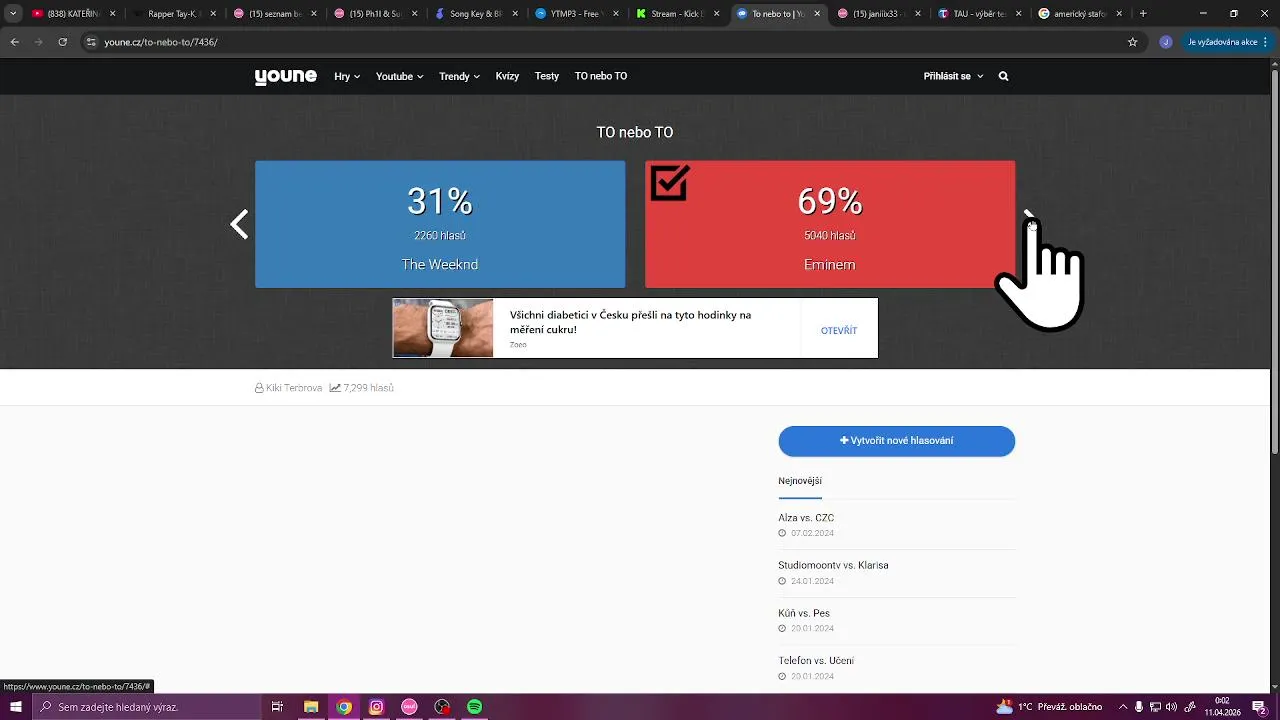This screenshot has height=720, width=1280.
Task: Open the Chrome three-dot menu
Action: click(1267, 42)
